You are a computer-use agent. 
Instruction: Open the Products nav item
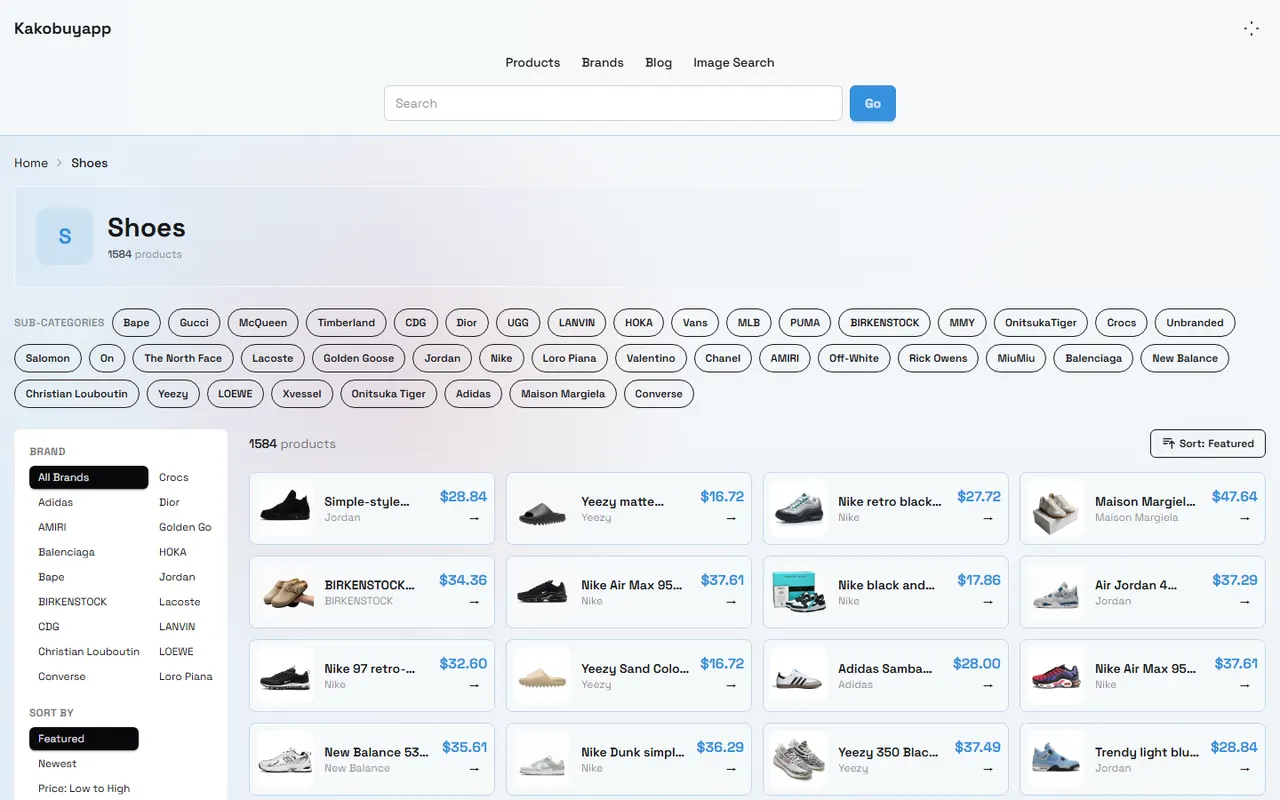(533, 62)
